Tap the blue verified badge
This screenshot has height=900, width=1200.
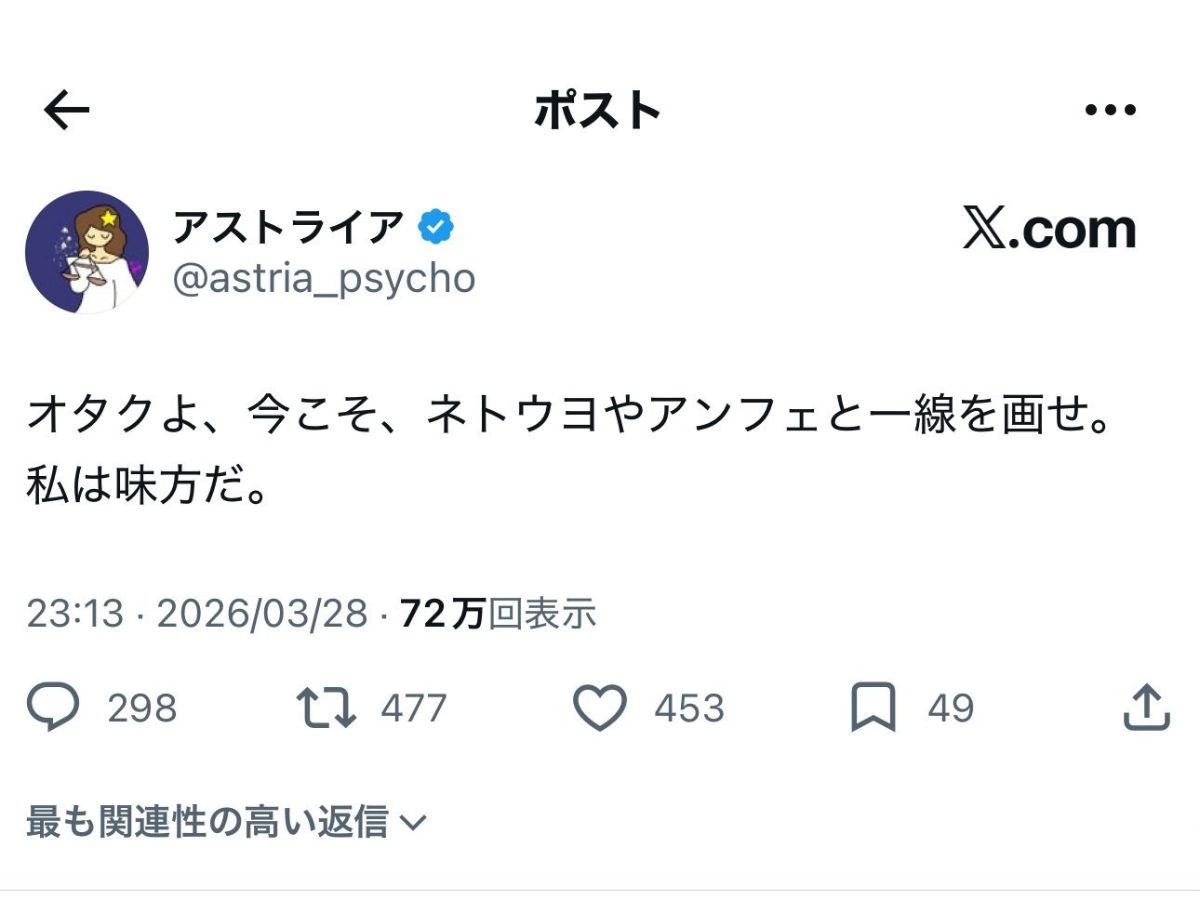[436, 228]
